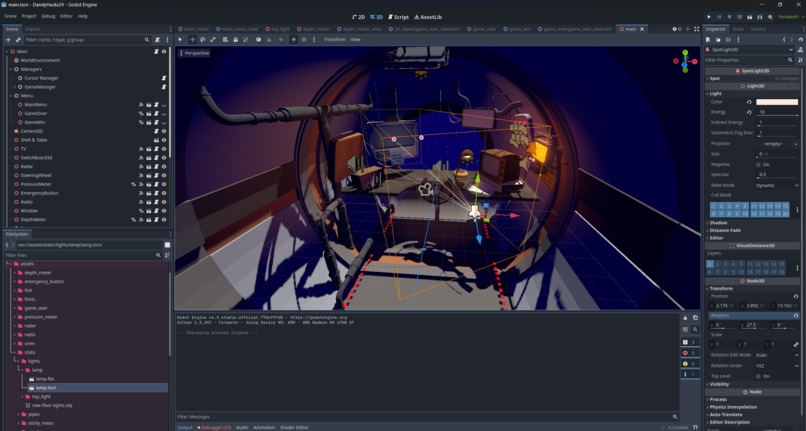The image size is (806, 431).
Task: Click the viewport orientation gizmo
Action: (x=685, y=61)
